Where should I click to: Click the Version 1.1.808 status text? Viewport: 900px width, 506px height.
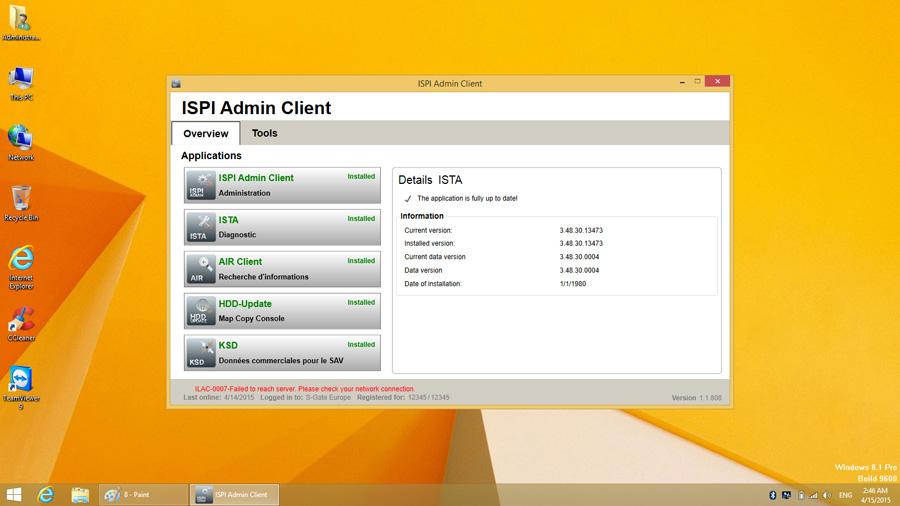pos(696,398)
